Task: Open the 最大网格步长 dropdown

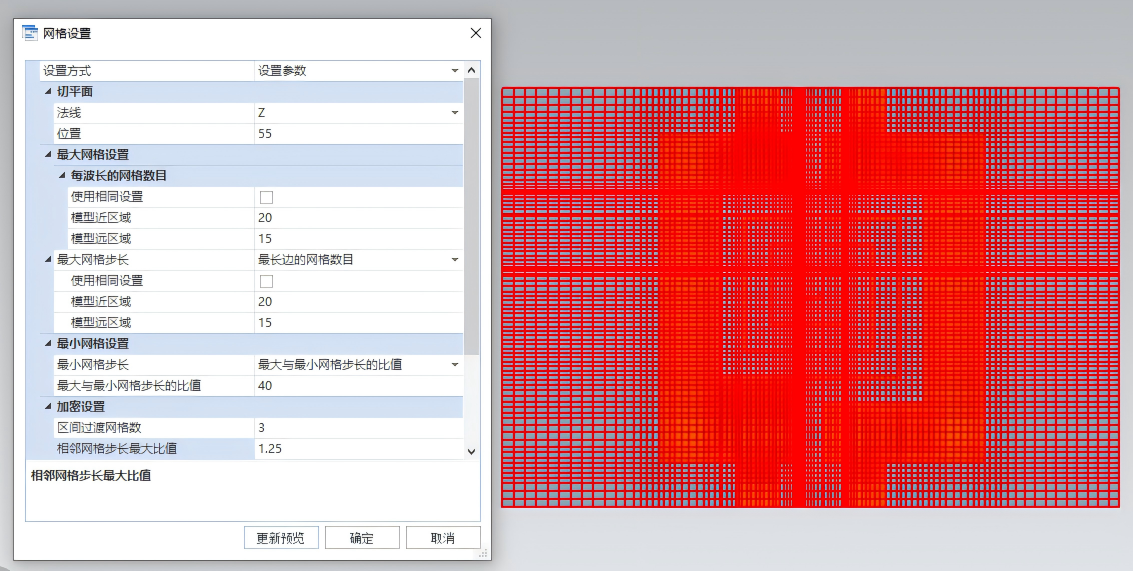Action: pyautogui.click(x=455, y=259)
